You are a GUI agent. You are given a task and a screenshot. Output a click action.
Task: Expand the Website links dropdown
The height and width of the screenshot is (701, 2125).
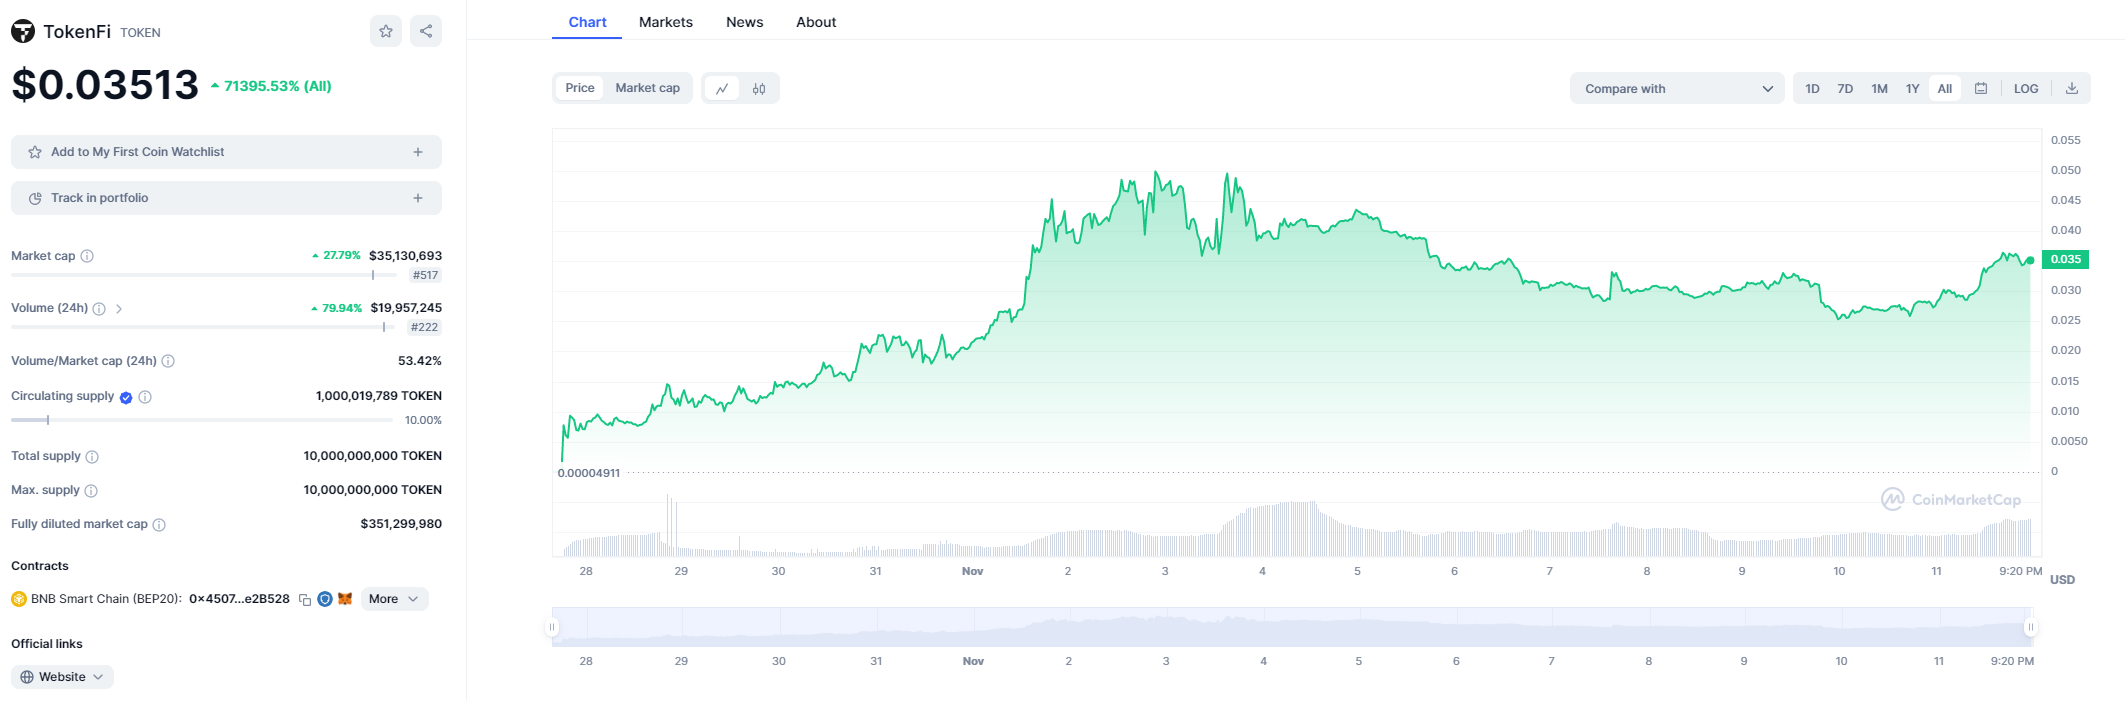[x=62, y=677]
